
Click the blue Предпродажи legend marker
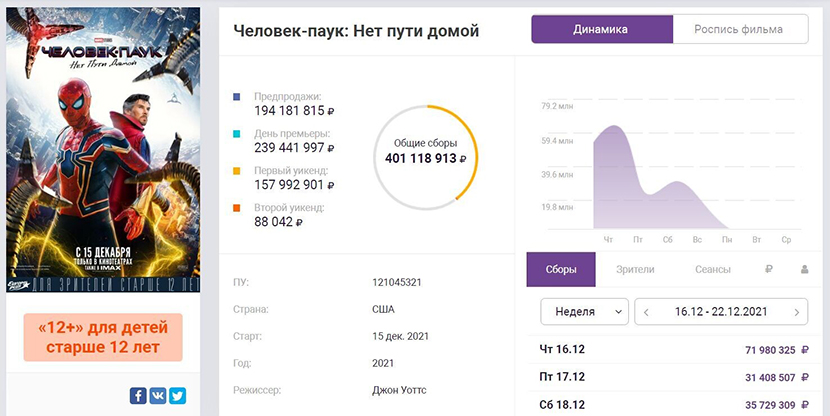coord(236,97)
